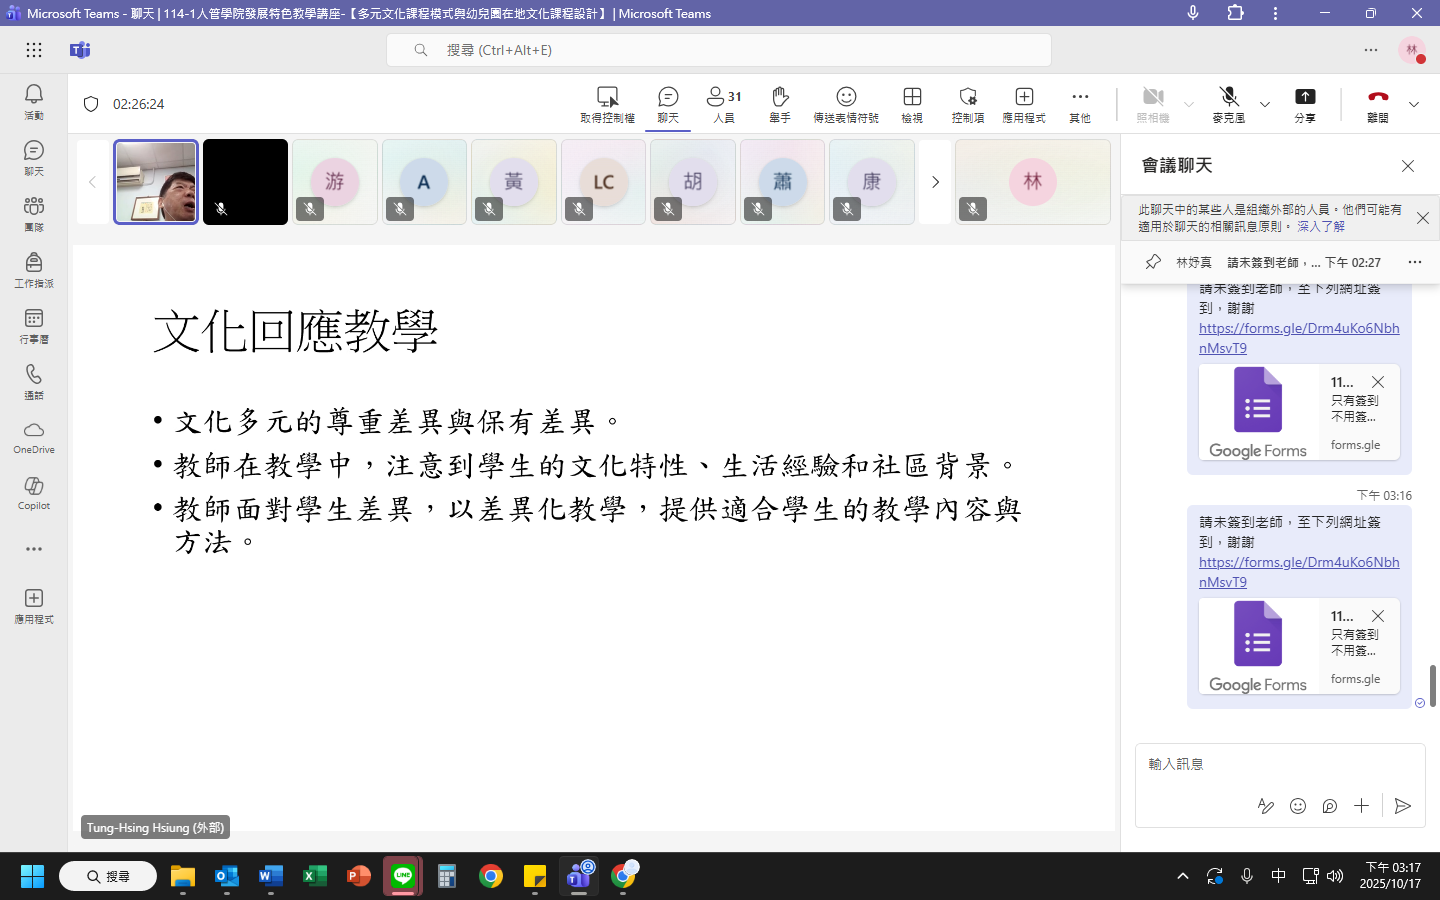Open the latest forms.gle sign-in link
Image resolution: width=1440 pixels, height=900 pixels.
(x=1298, y=571)
